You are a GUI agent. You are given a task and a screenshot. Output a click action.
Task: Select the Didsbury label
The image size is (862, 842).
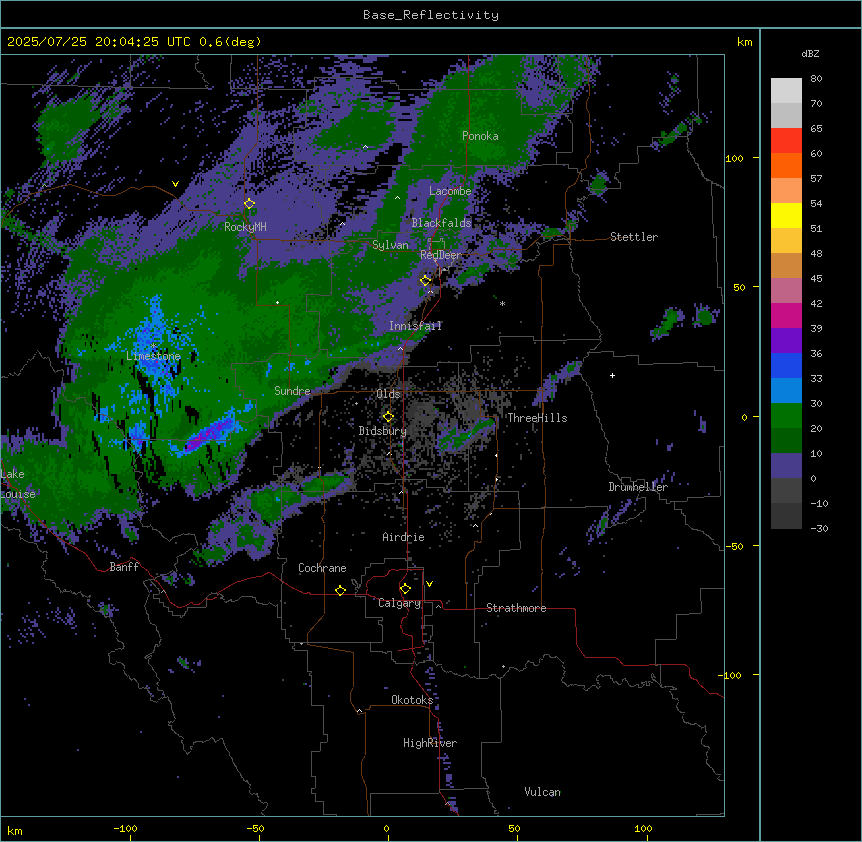(383, 431)
